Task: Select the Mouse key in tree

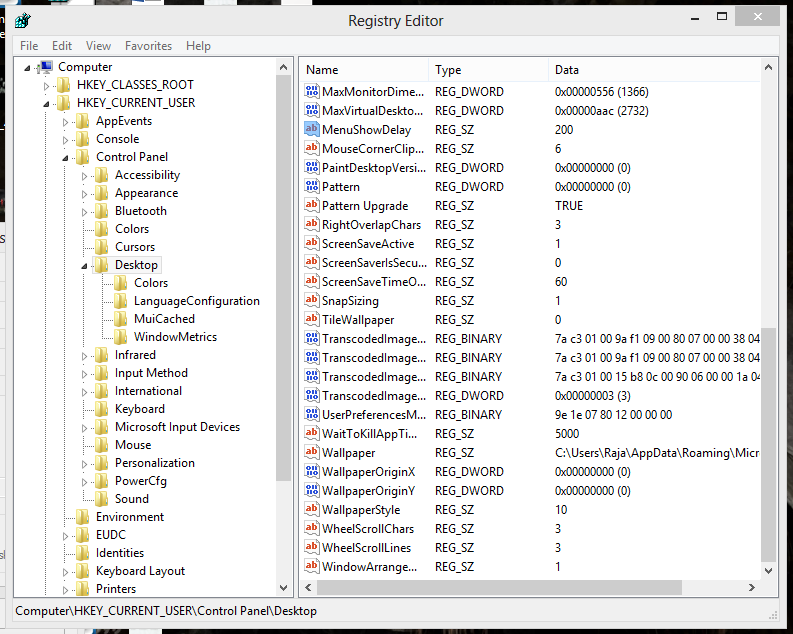Action: coord(133,445)
